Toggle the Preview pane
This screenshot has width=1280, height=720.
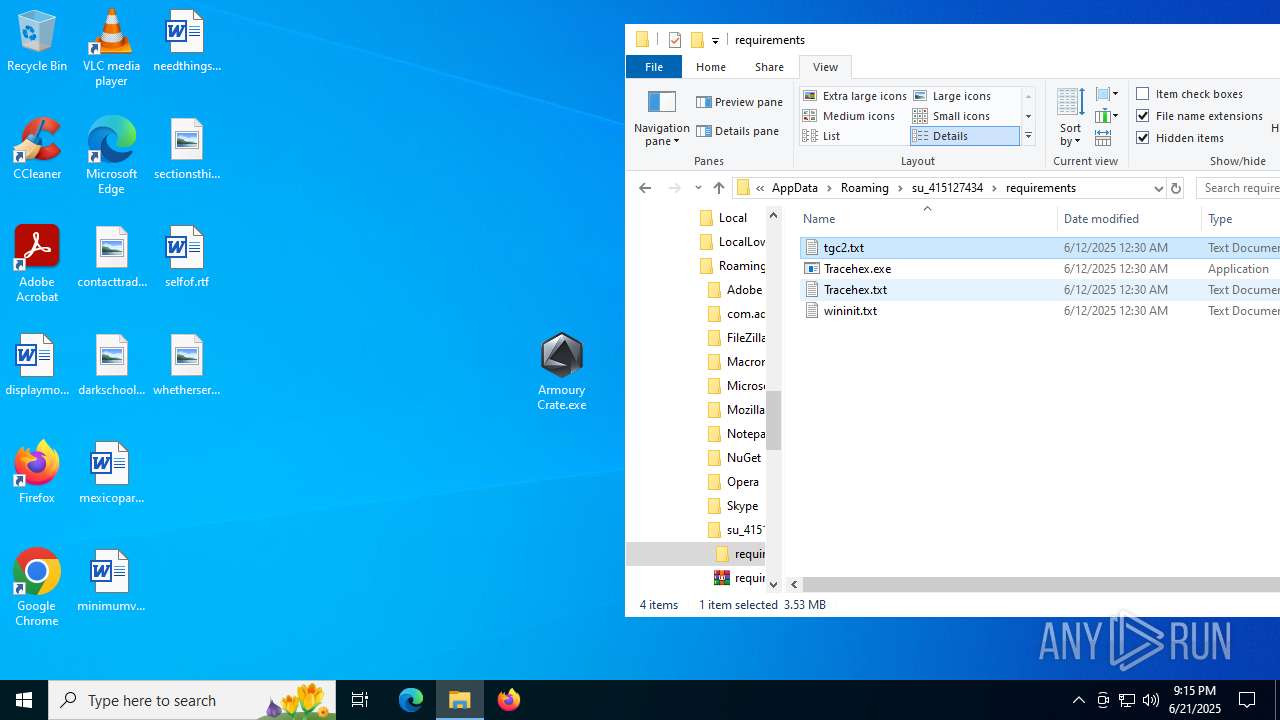(x=739, y=102)
